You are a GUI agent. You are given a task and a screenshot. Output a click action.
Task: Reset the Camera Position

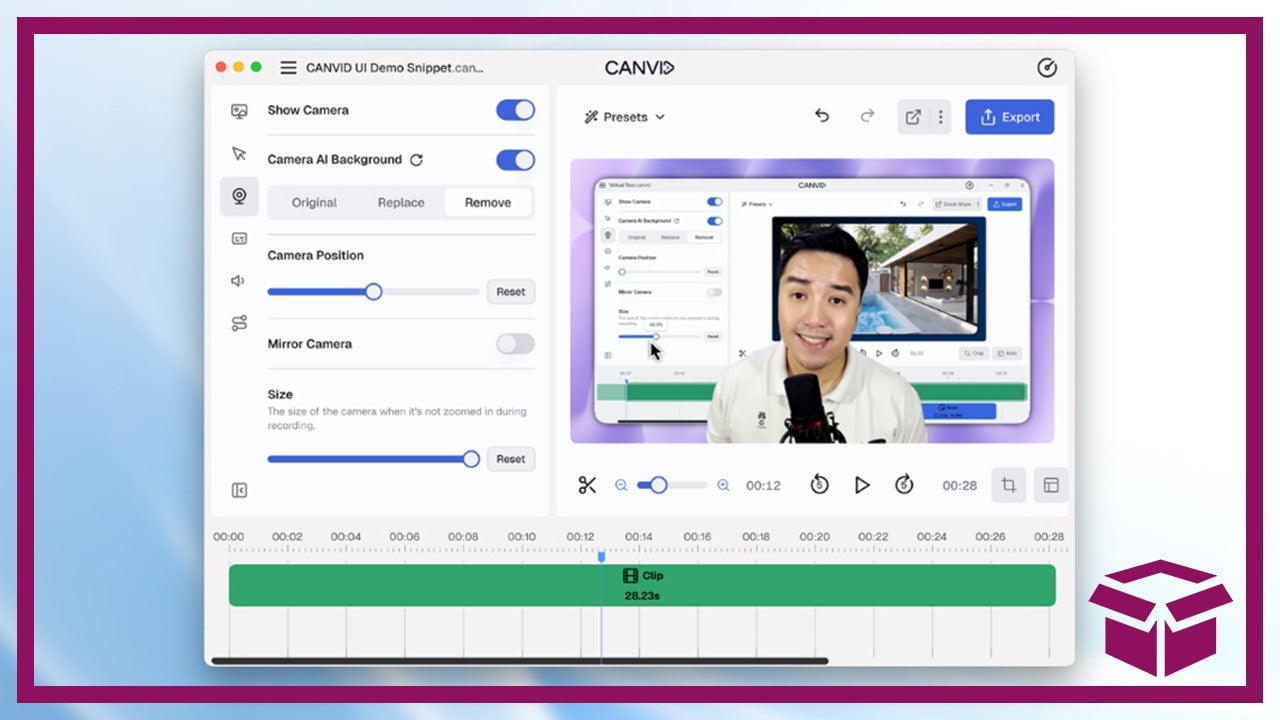511,292
